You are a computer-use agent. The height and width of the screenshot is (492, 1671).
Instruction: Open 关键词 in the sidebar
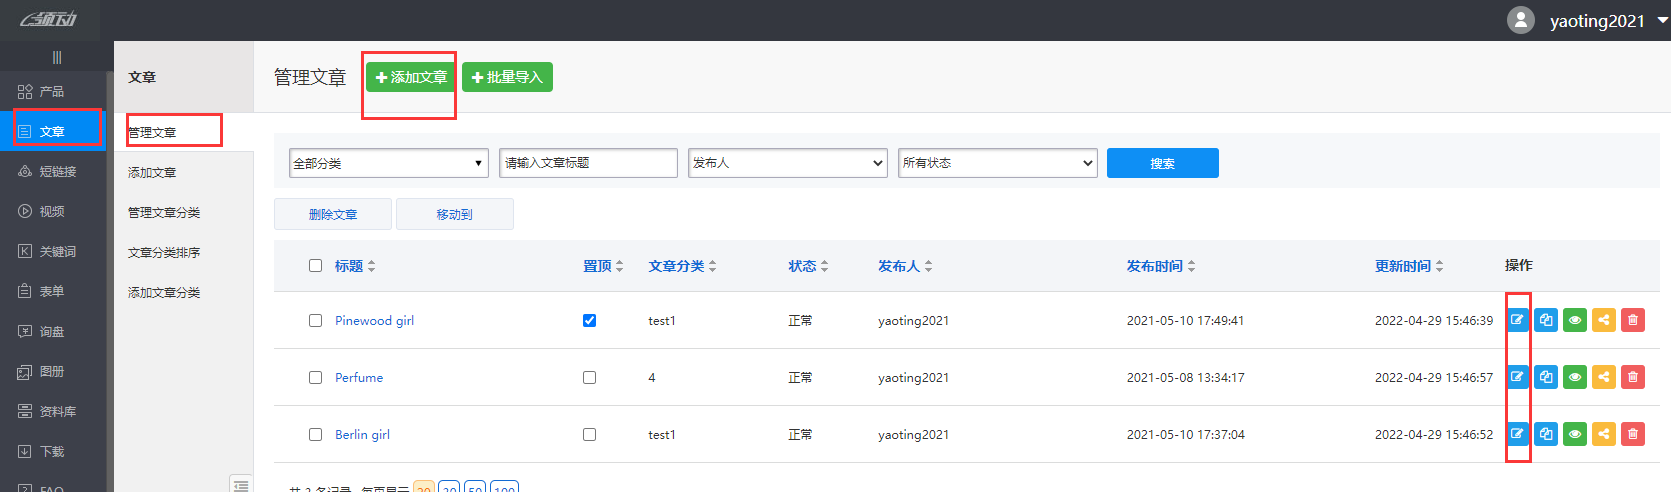(51, 251)
